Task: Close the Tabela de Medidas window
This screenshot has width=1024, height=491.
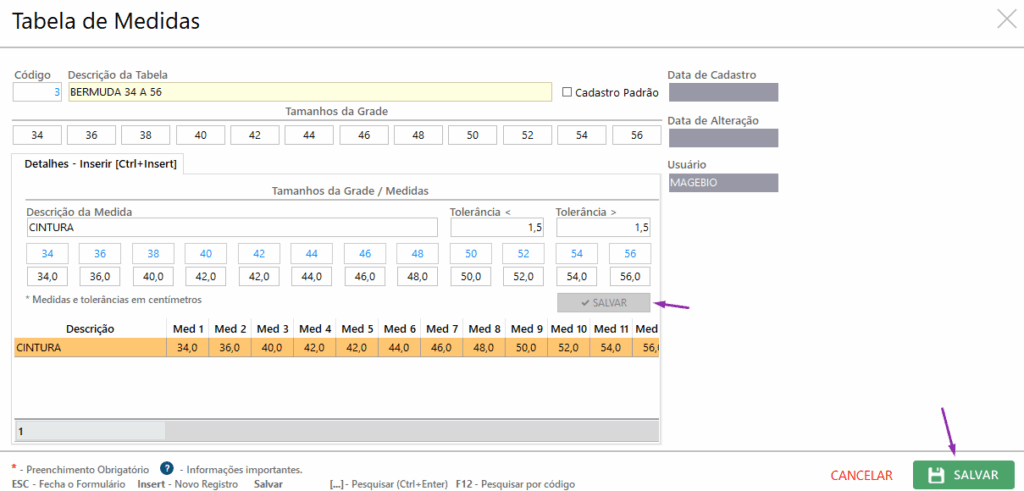Action: [1006, 18]
